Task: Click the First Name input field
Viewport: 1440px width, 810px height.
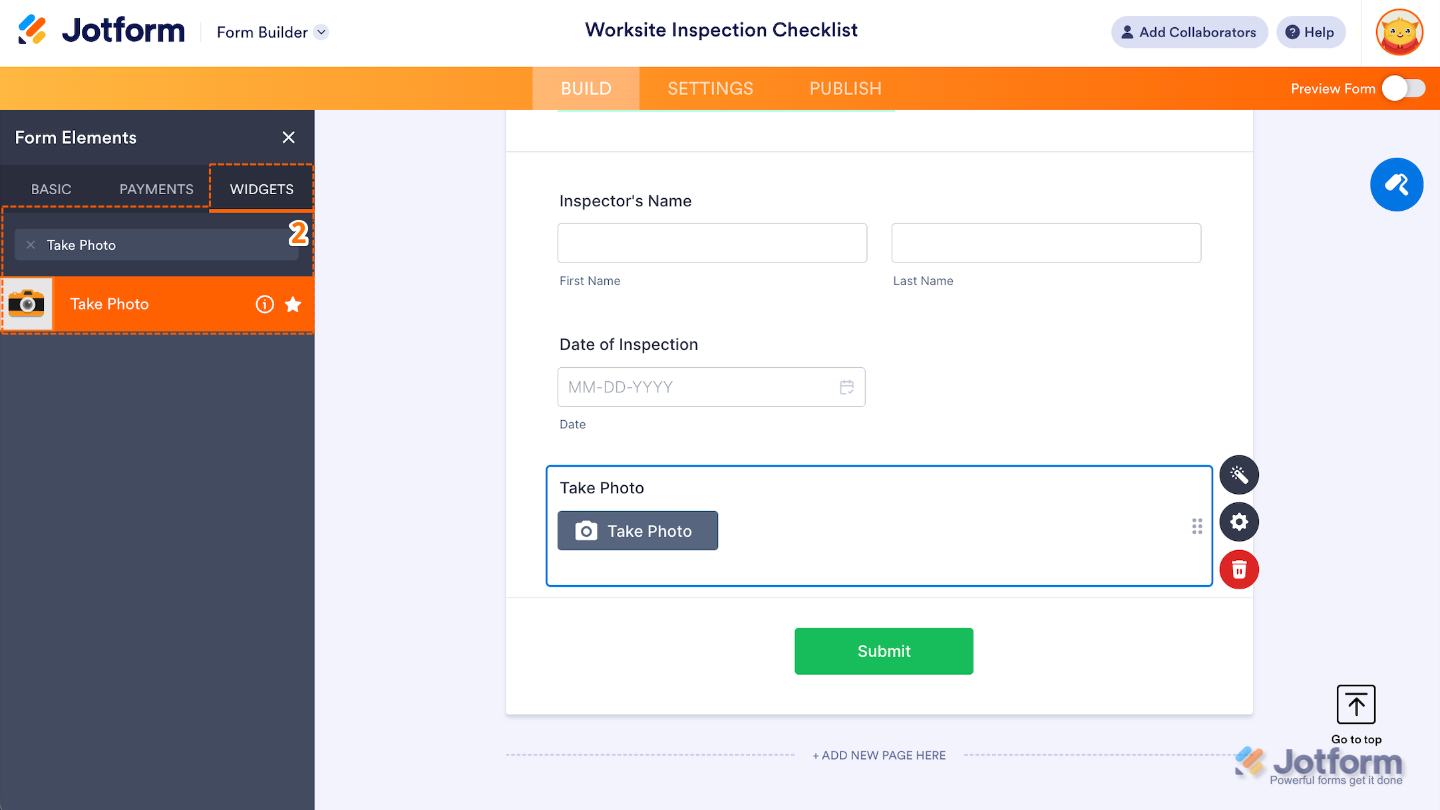Action: tap(712, 243)
